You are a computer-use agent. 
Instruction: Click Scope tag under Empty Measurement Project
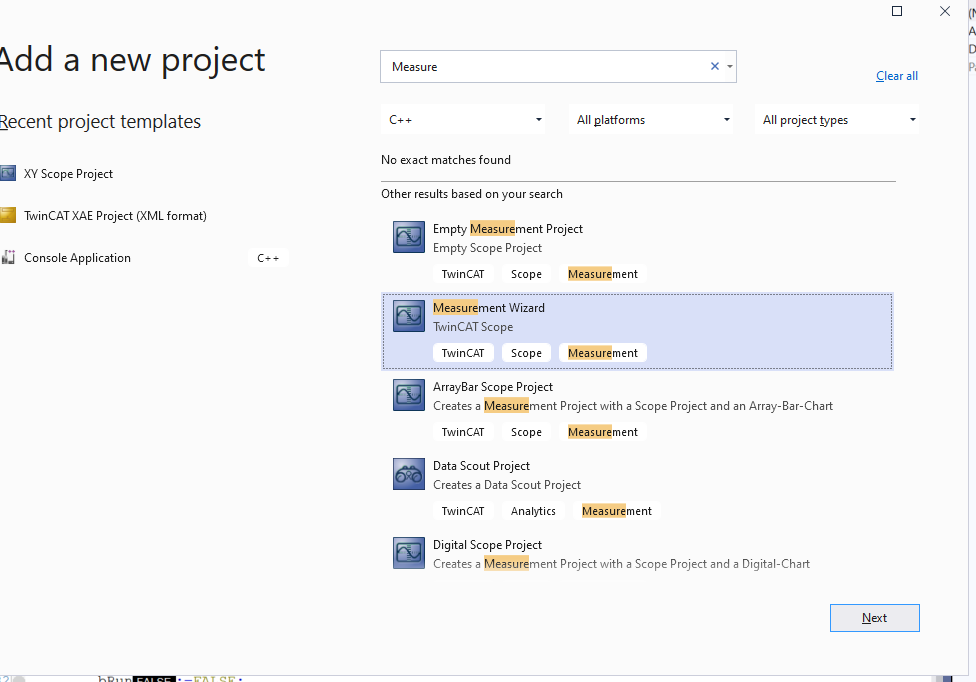click(x=526, y=274)
